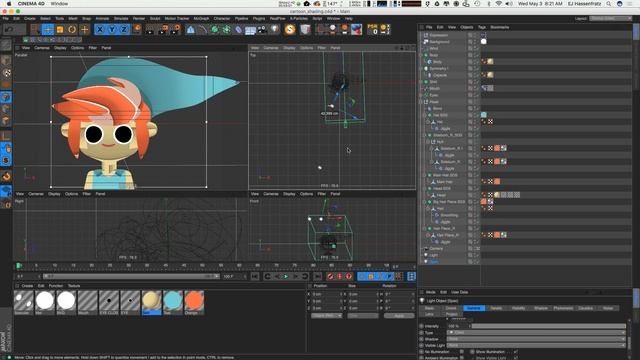The height and width of the screenshot is (360, 640).
Task: Switch to the Shadow tab of Light Object
Action: (x=541, y=308)
